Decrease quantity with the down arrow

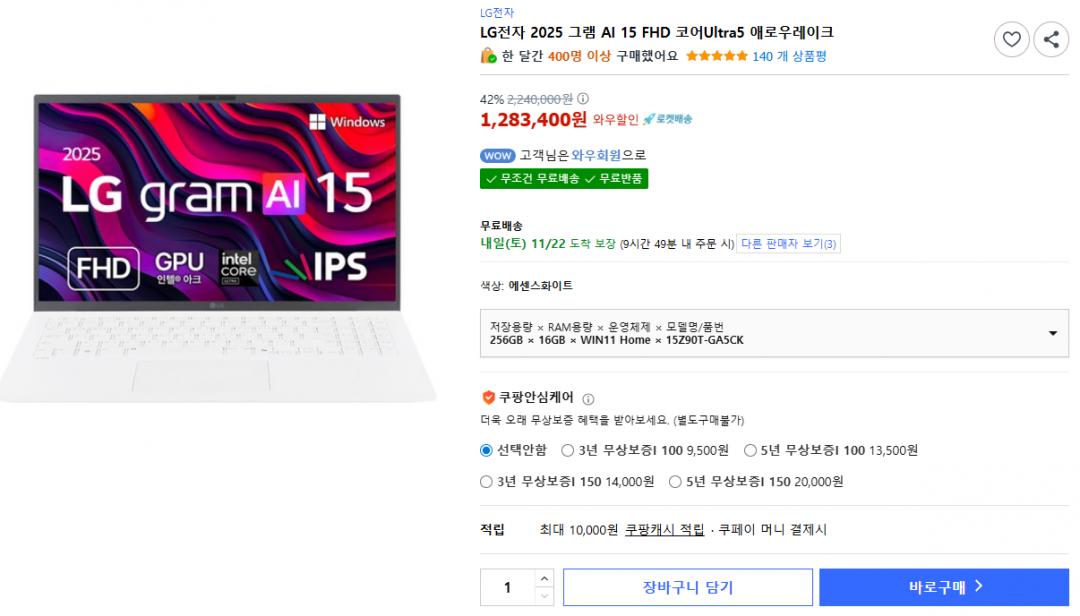point(544,596)
